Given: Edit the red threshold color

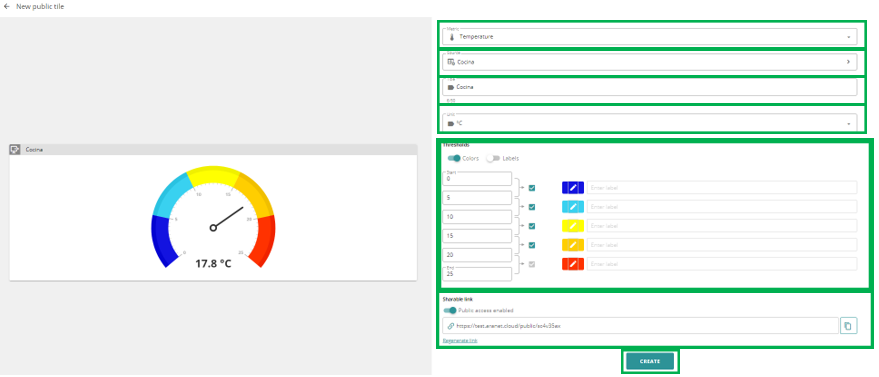Looking at the screenshot, I should (x=572, y=264).
